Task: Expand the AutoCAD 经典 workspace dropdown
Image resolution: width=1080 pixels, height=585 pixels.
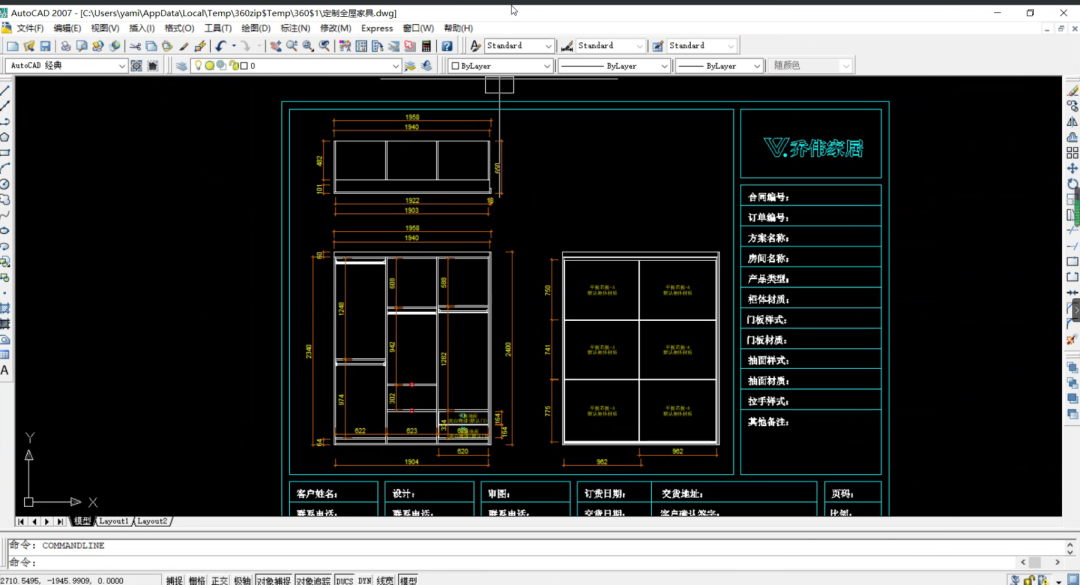Action: (122, 66)
